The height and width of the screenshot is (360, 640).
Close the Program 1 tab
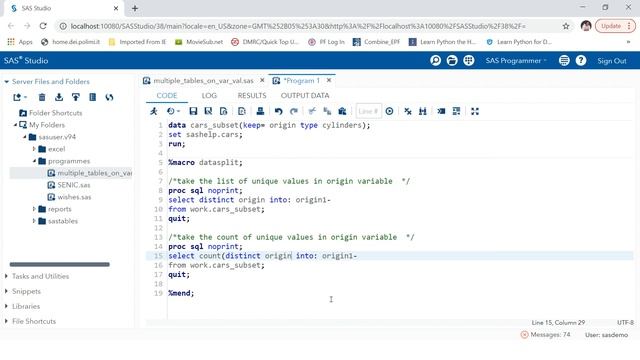click(x=329, y=80)
